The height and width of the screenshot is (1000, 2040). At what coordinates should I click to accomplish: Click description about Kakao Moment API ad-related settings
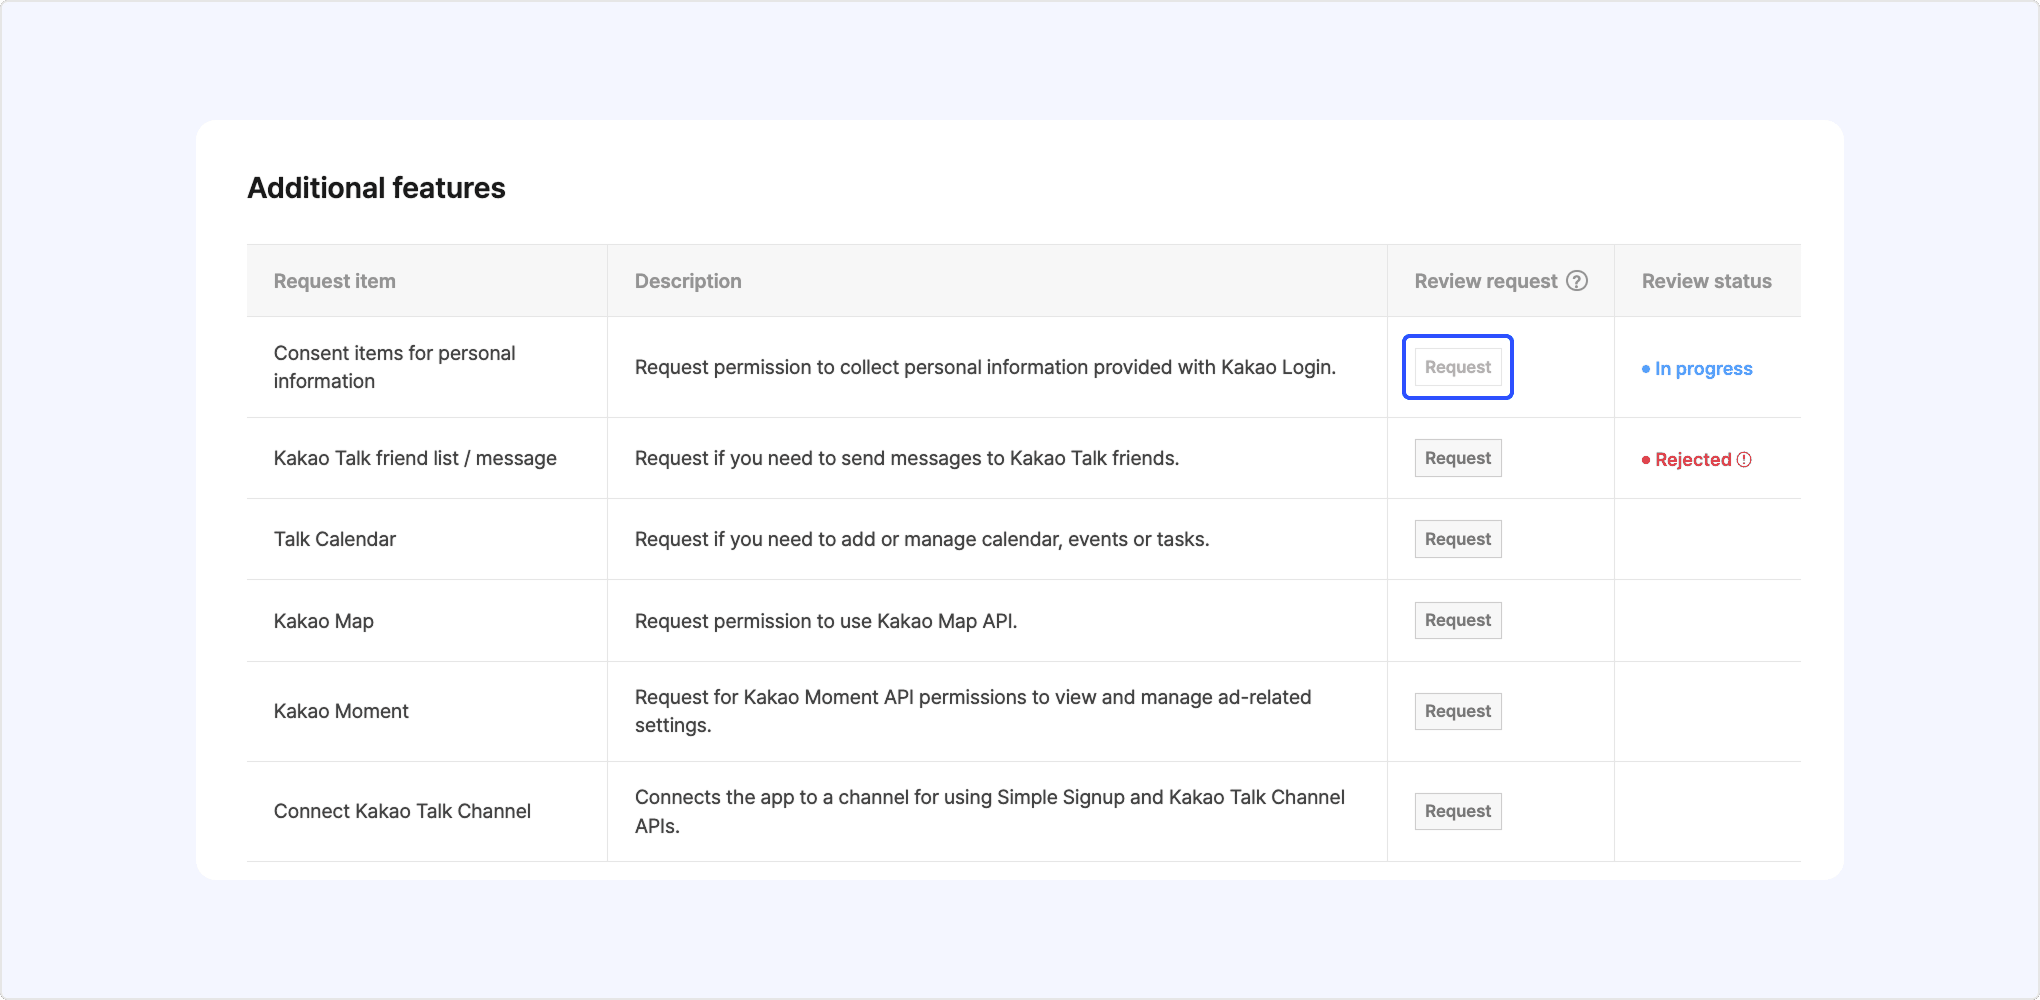(x=973, y=711)
